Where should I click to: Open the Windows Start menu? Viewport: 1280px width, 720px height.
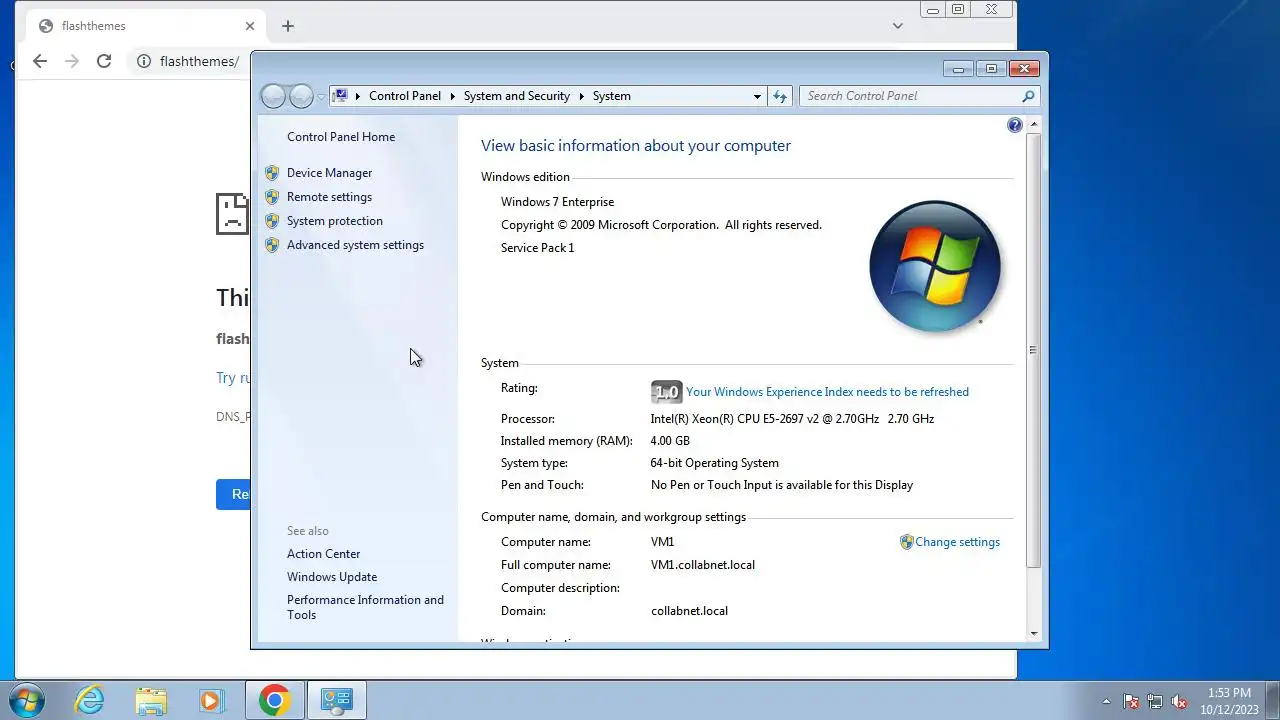27,699
